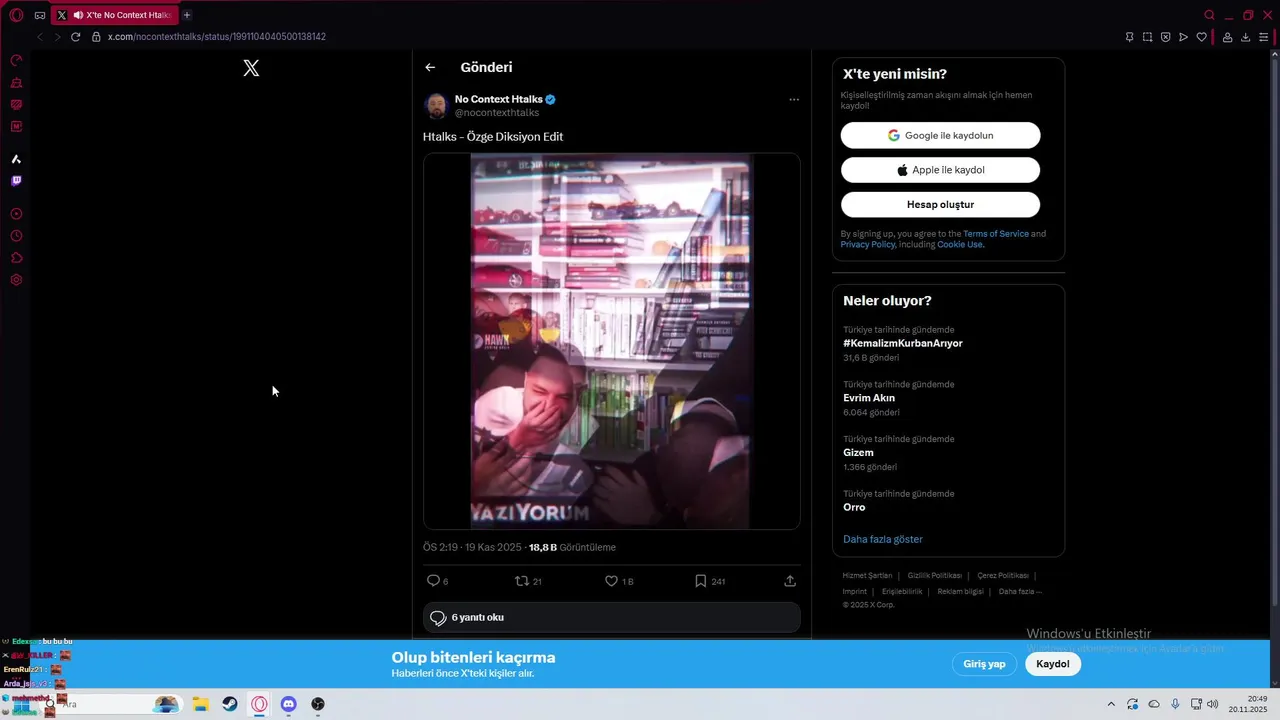Viewport: 1280px width, 720px height.
Task: Click Google ile kaydolun button
Action: tap(940, 135)
